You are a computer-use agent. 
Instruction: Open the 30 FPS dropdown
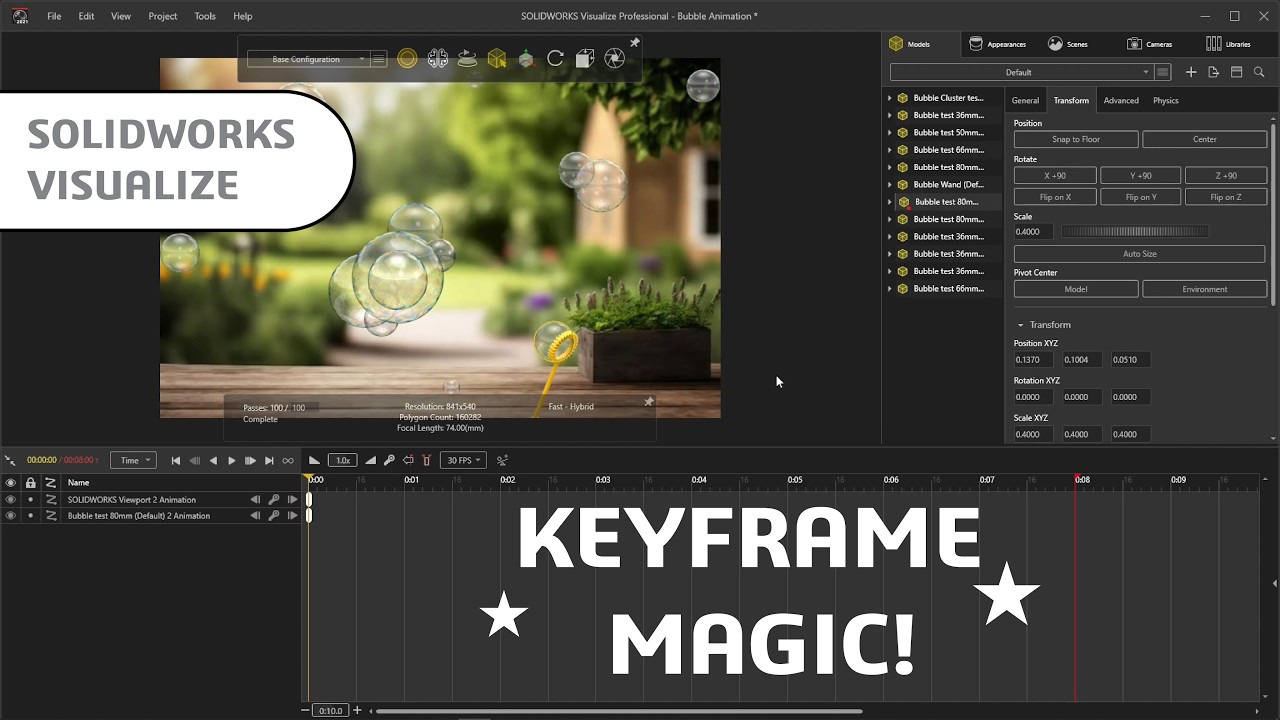[464, 460]
